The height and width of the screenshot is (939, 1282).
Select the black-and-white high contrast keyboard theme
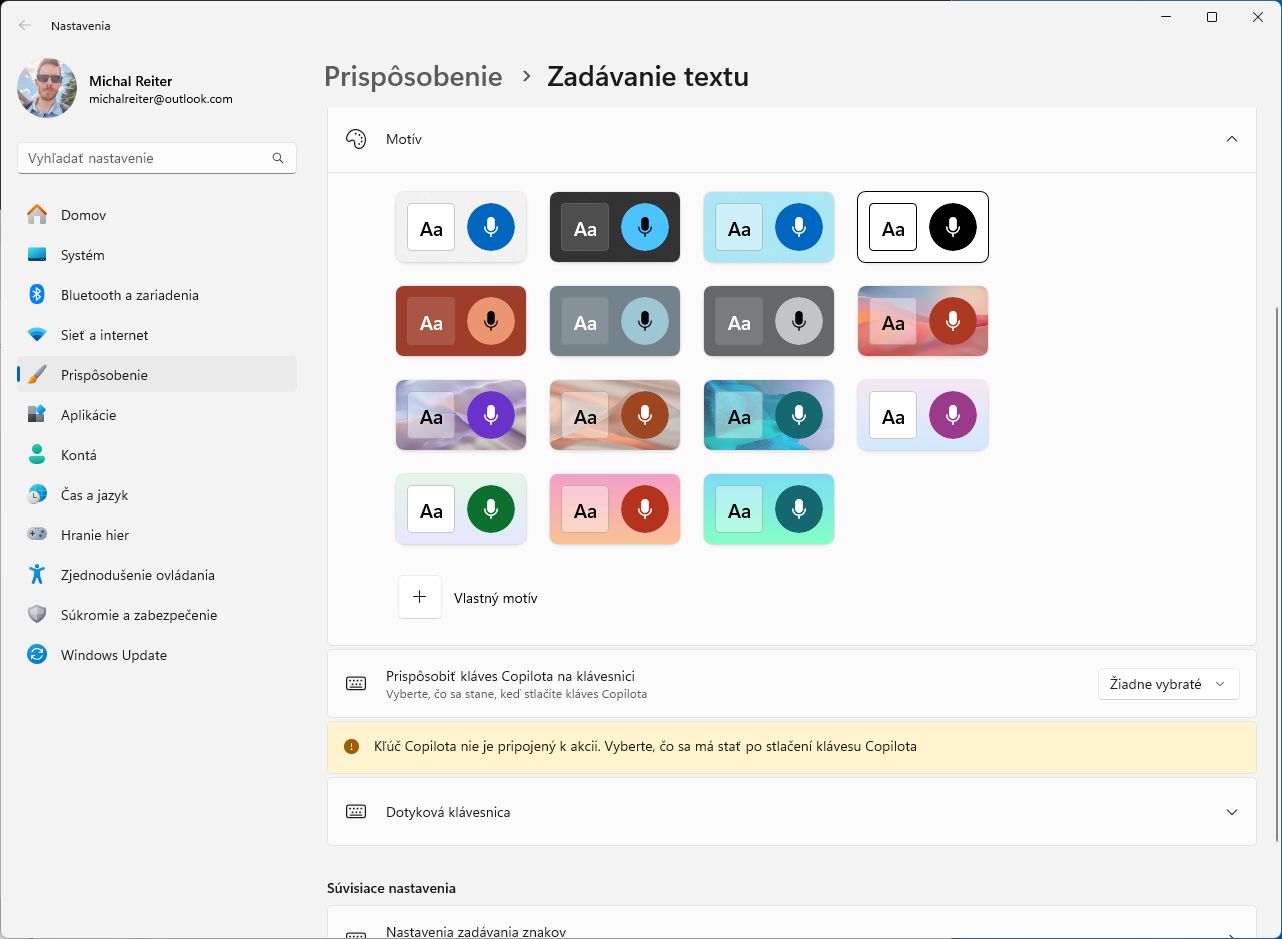pos(922,227)
